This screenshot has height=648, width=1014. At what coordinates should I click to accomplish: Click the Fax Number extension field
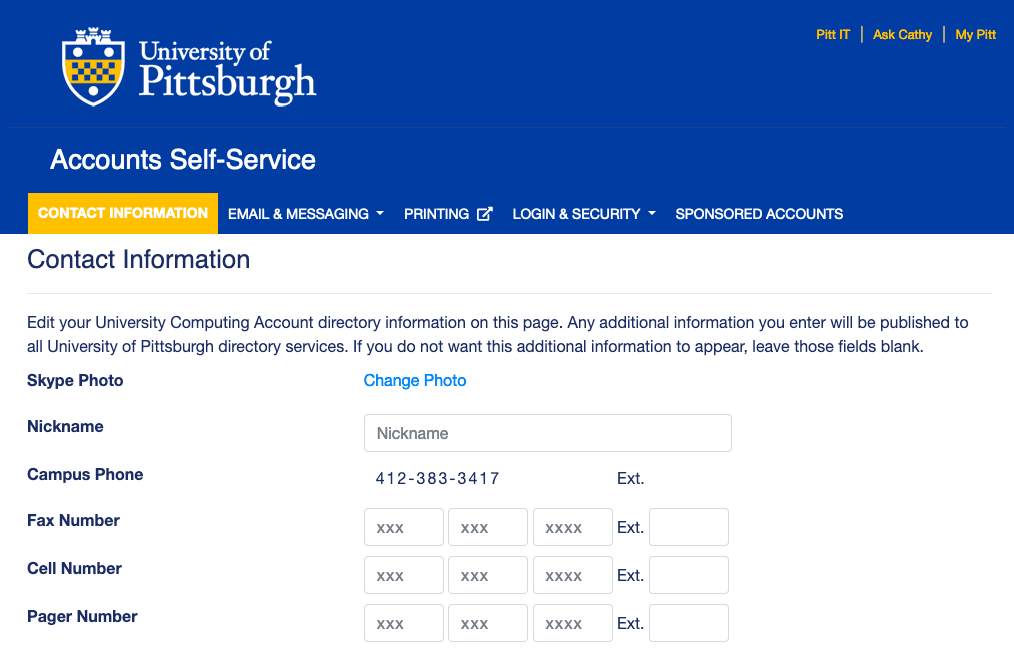[689, 527]
